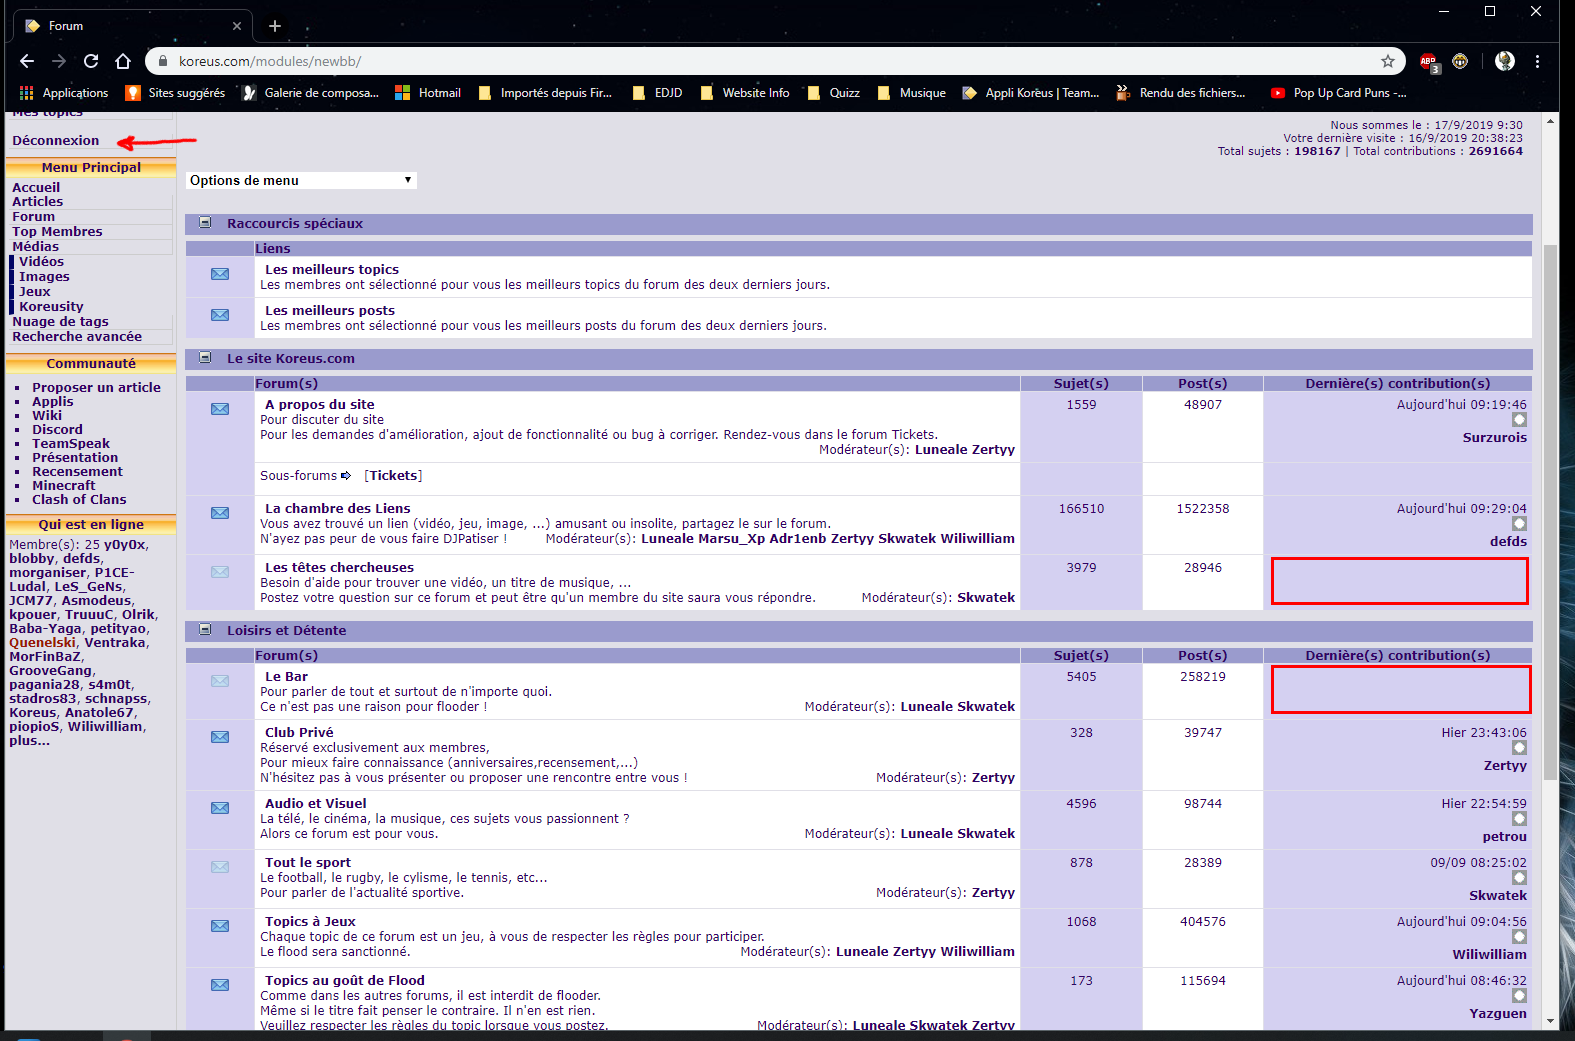
Task: Click the envelope icon beside Les meilleurs topics
Action: pos(220,274)
